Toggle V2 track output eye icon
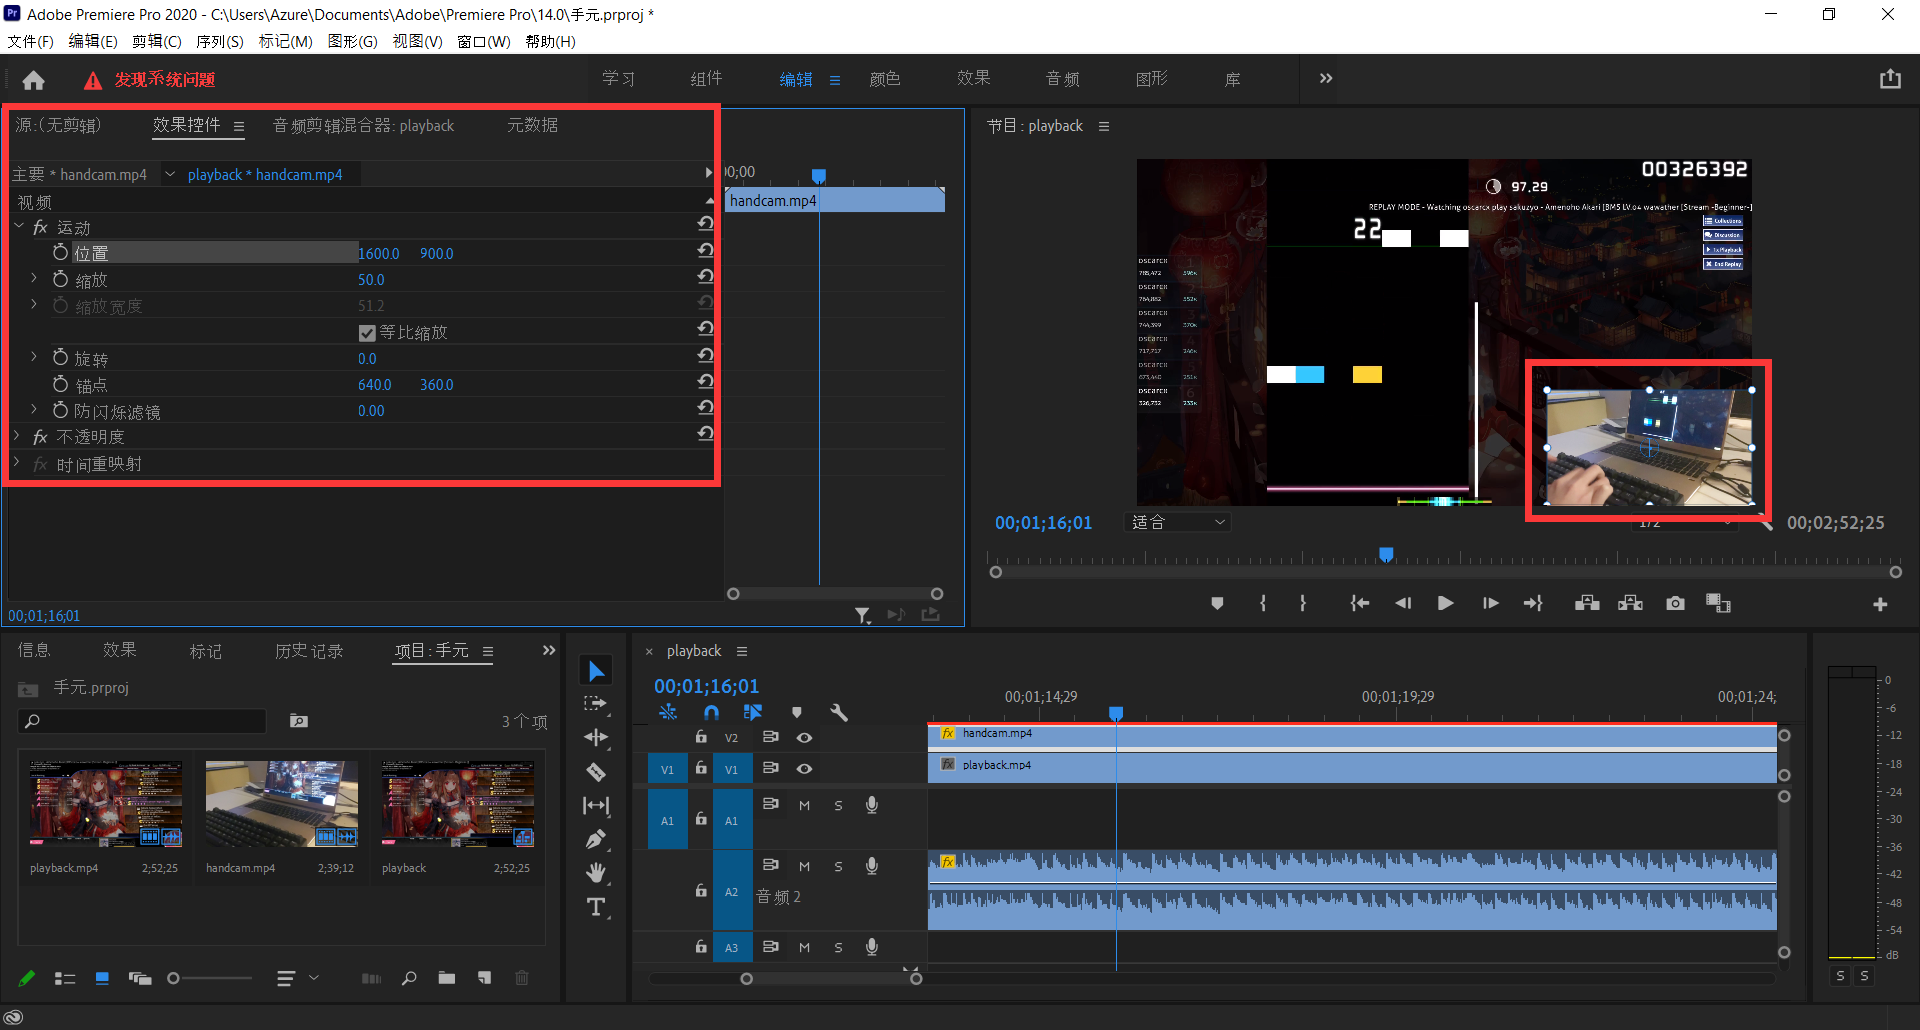Viewport: 1920px width, 1030px height. coord(804,738)
